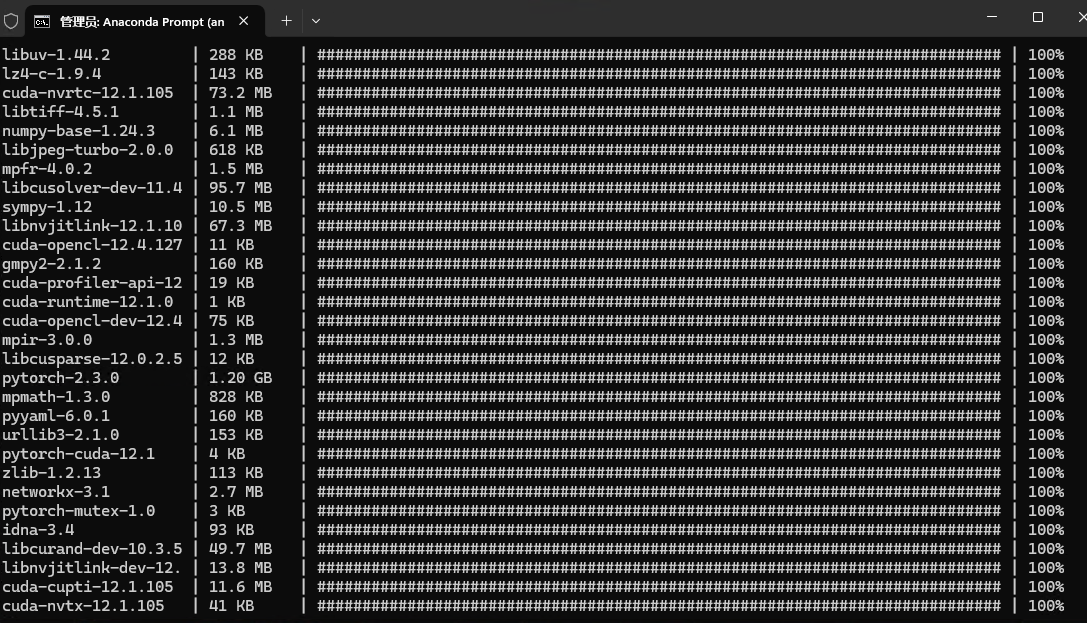The width and height of the screenshot is (1087, 623).
Task: Click the sympy-1.12 package name
Action: [47, 207]
